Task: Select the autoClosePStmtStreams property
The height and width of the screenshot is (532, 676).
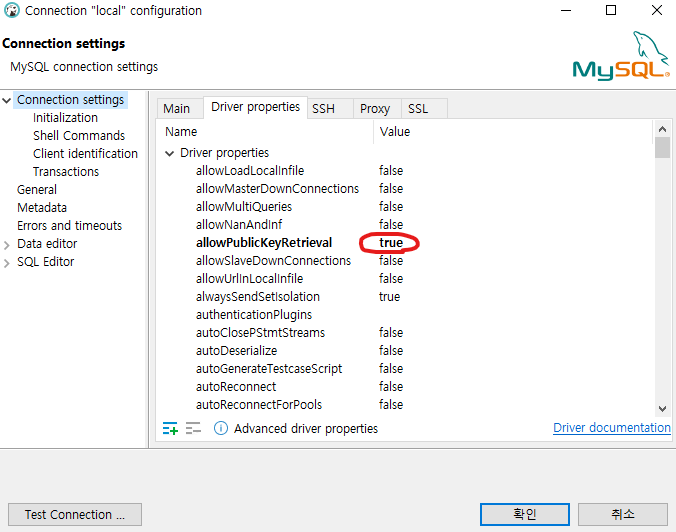Action: tap(260, 333)
